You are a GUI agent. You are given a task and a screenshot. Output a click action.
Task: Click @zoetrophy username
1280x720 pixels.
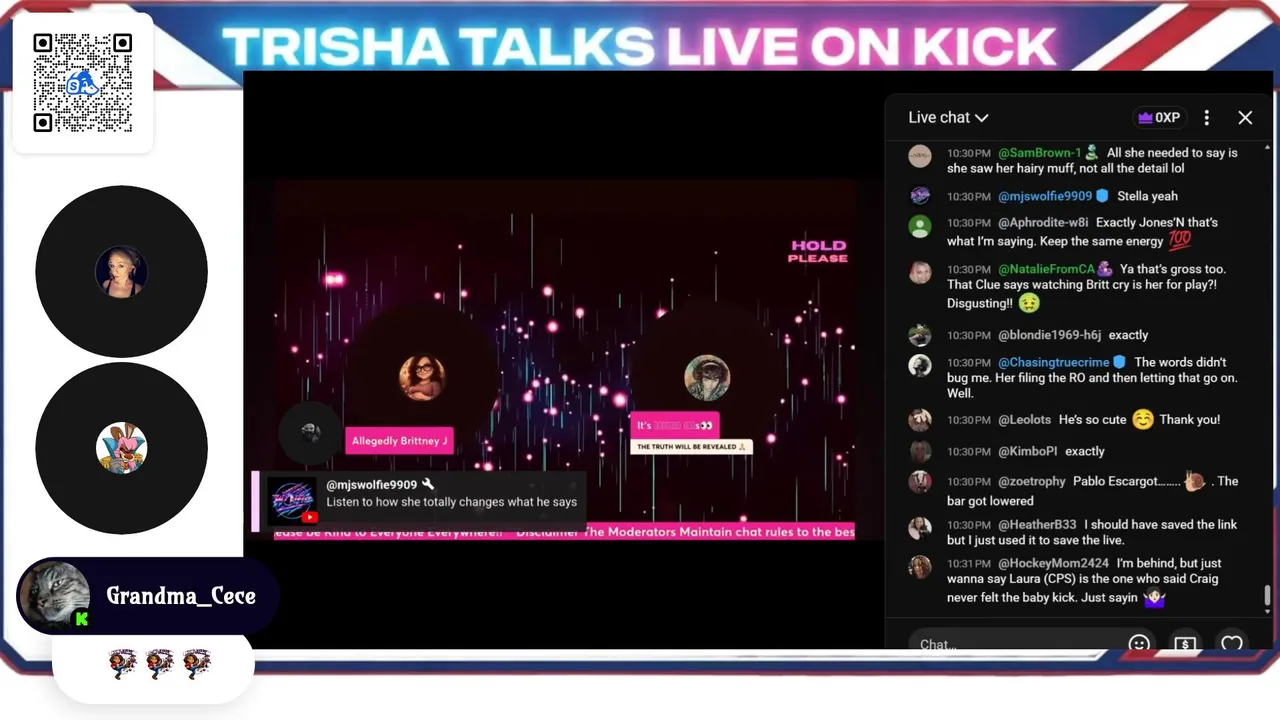[1031, 481]
